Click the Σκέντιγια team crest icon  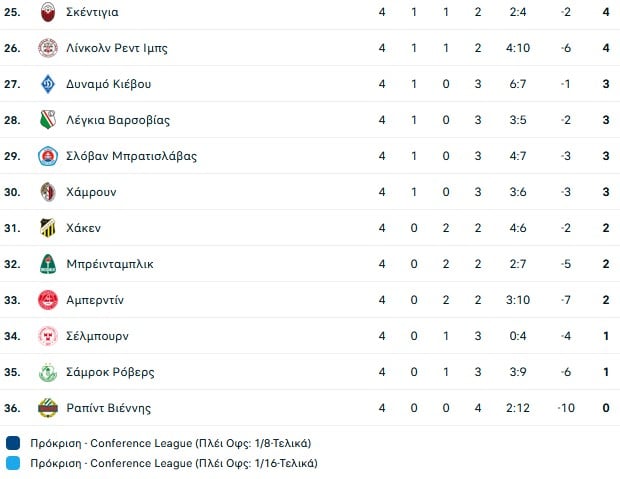coord(48,12)
